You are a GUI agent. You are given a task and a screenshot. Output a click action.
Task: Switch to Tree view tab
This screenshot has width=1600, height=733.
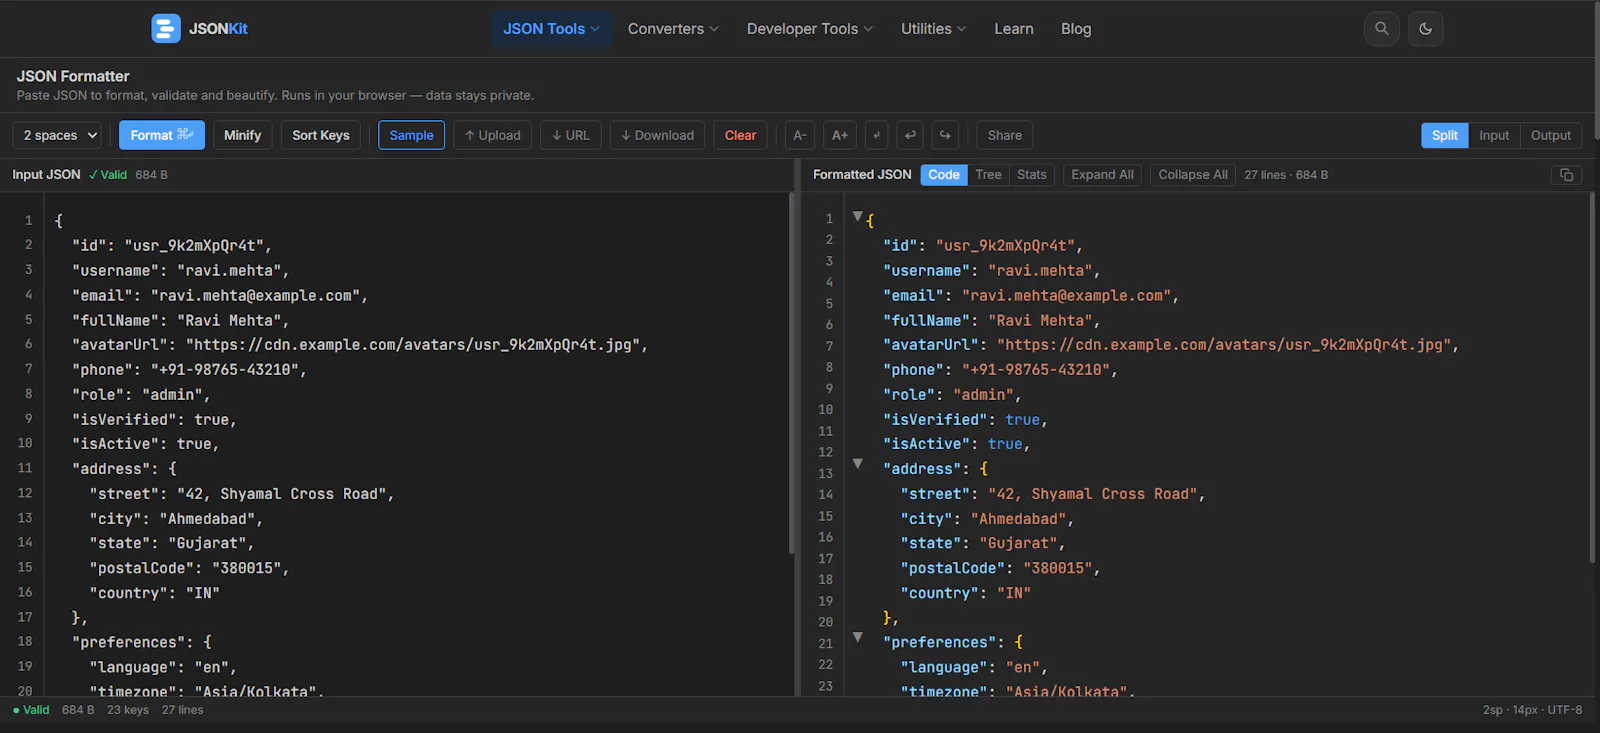point(988,175)
